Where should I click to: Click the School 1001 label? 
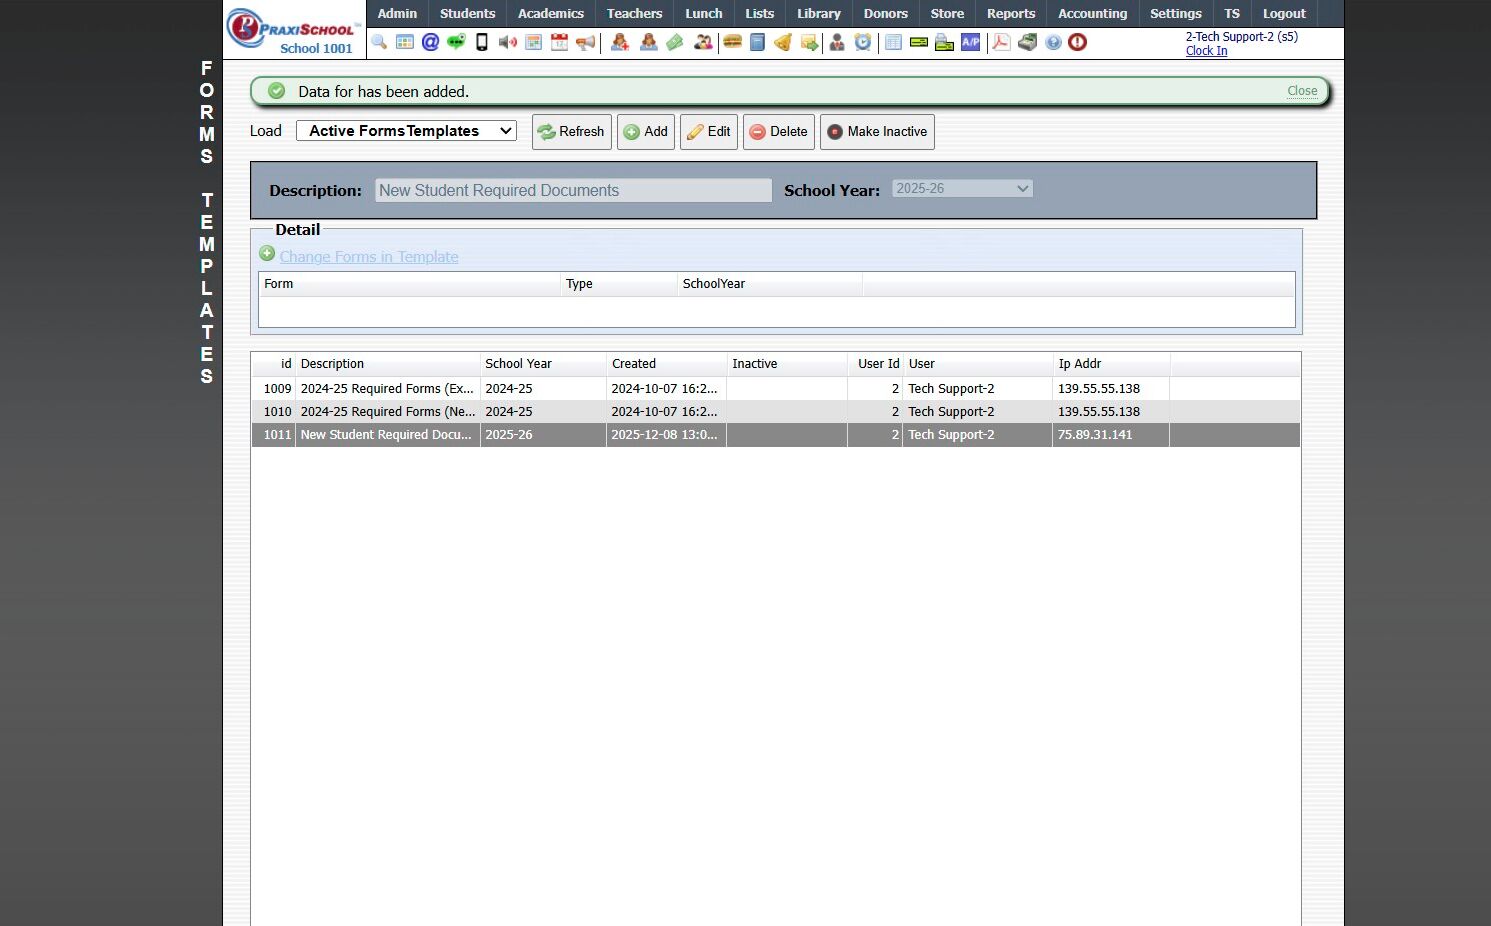[x=316, y=49]
